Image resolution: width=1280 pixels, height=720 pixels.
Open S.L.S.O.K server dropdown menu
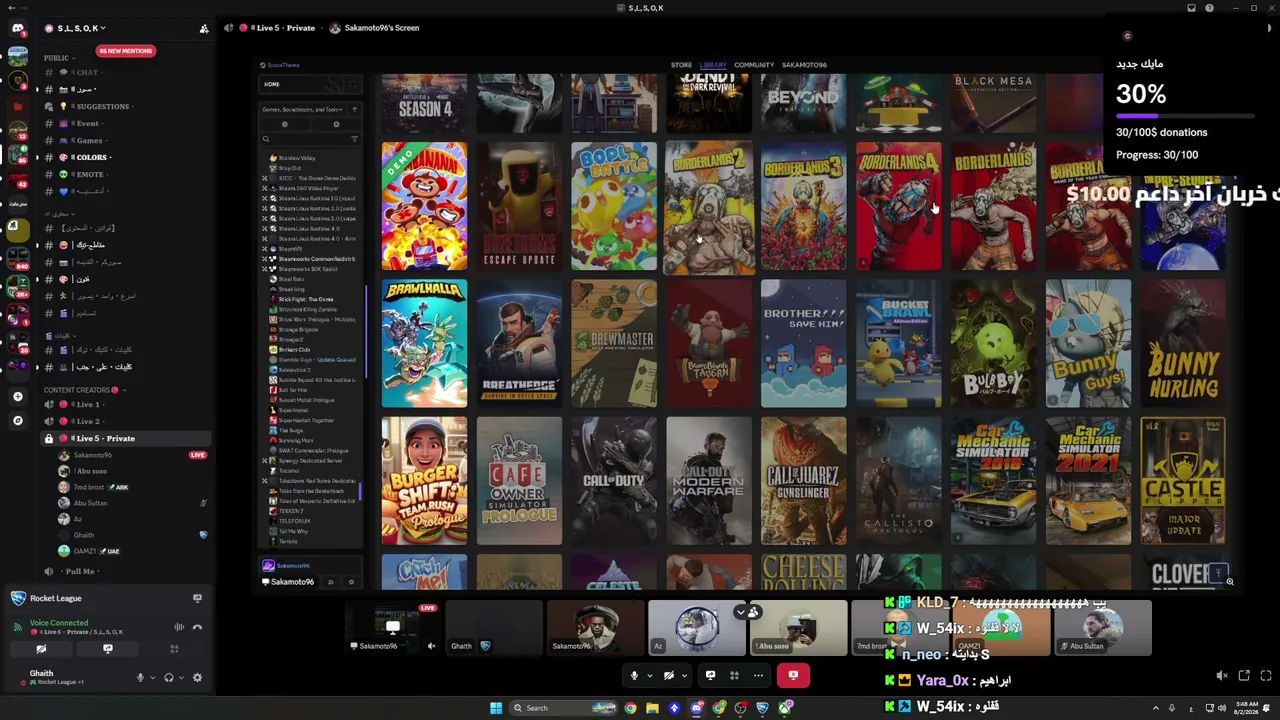point(76,28)
